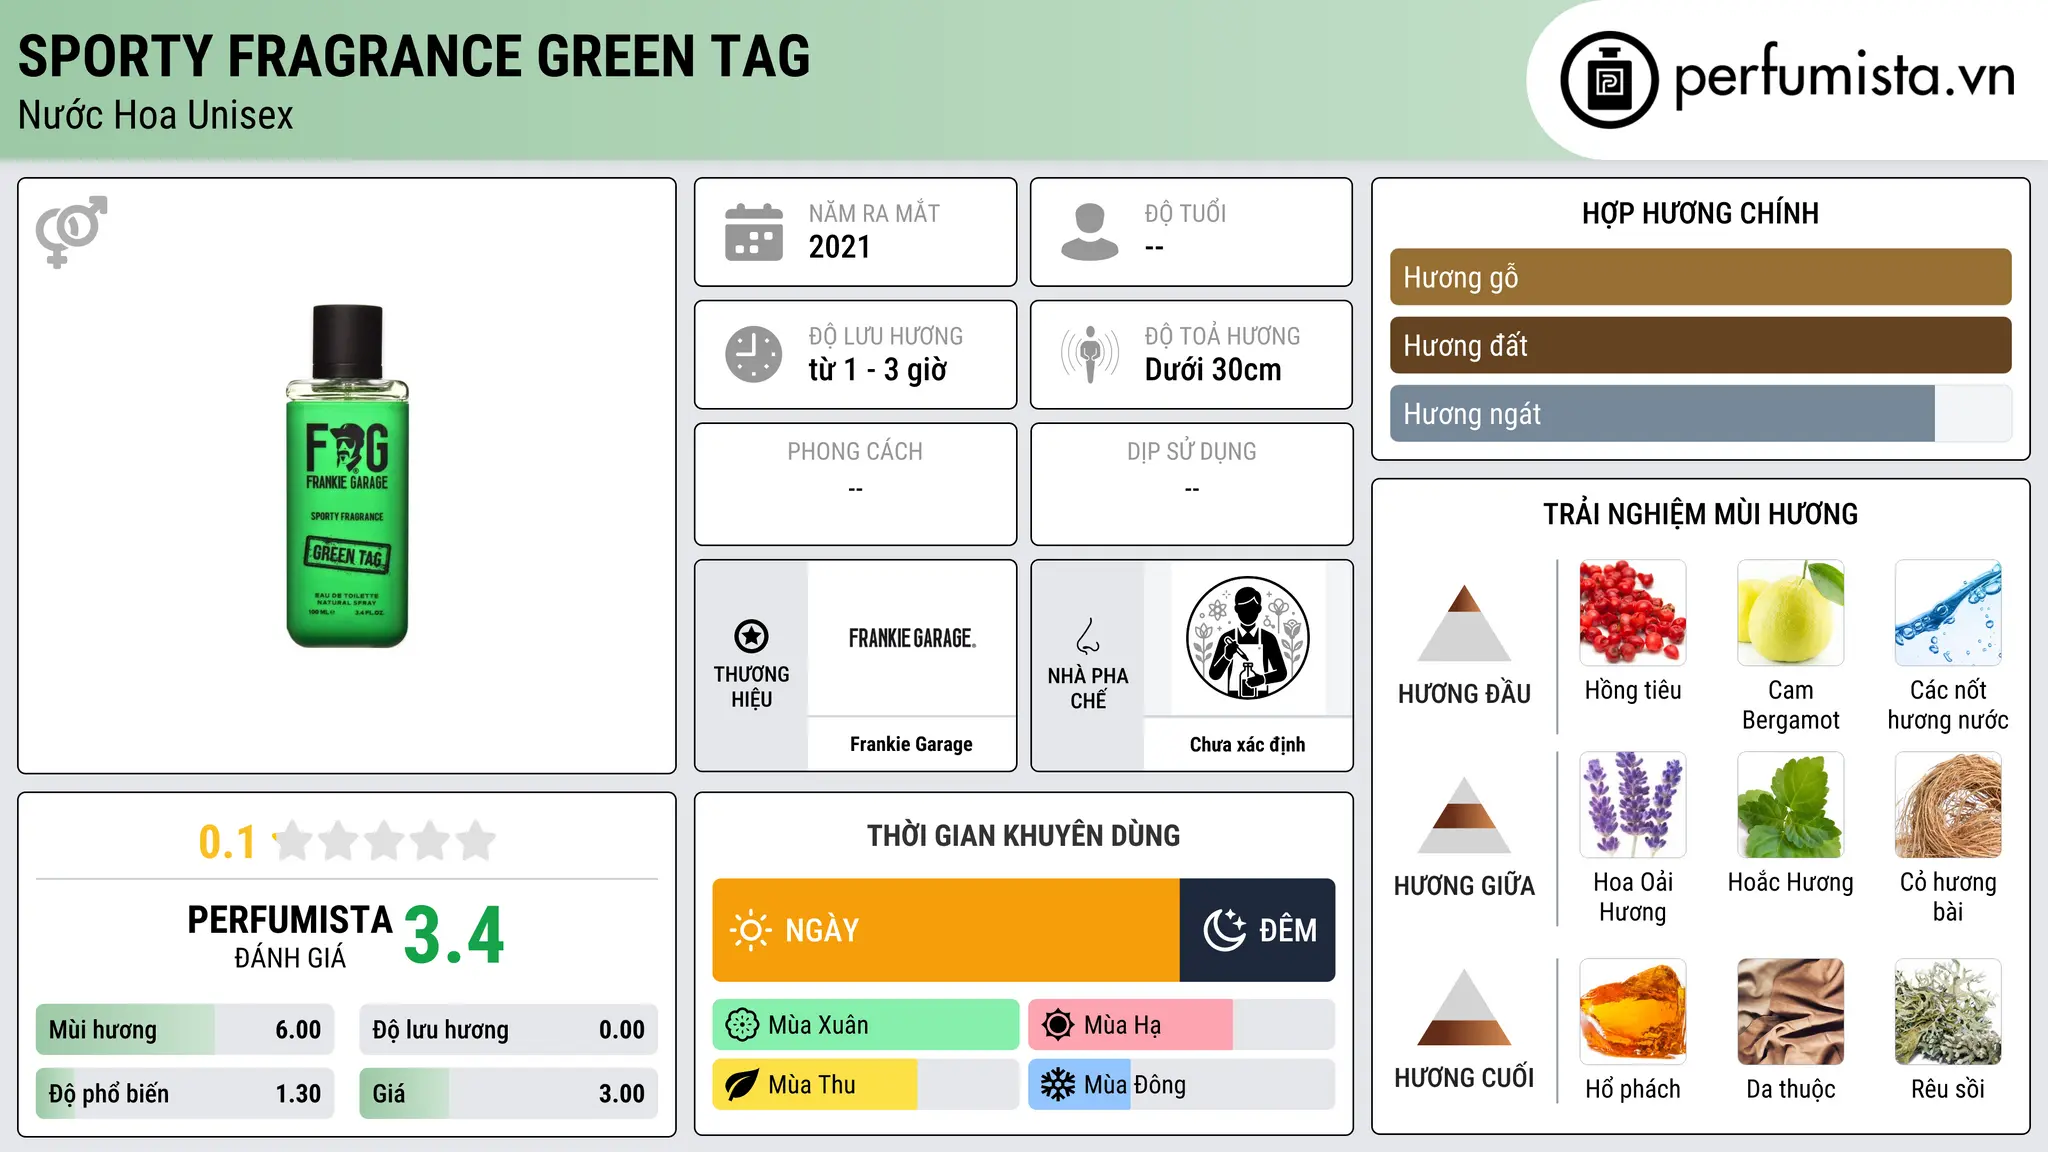Click the nose icon above Nhà pha chế
Screen dimensions: 2048x1152
coord(1088,636)
